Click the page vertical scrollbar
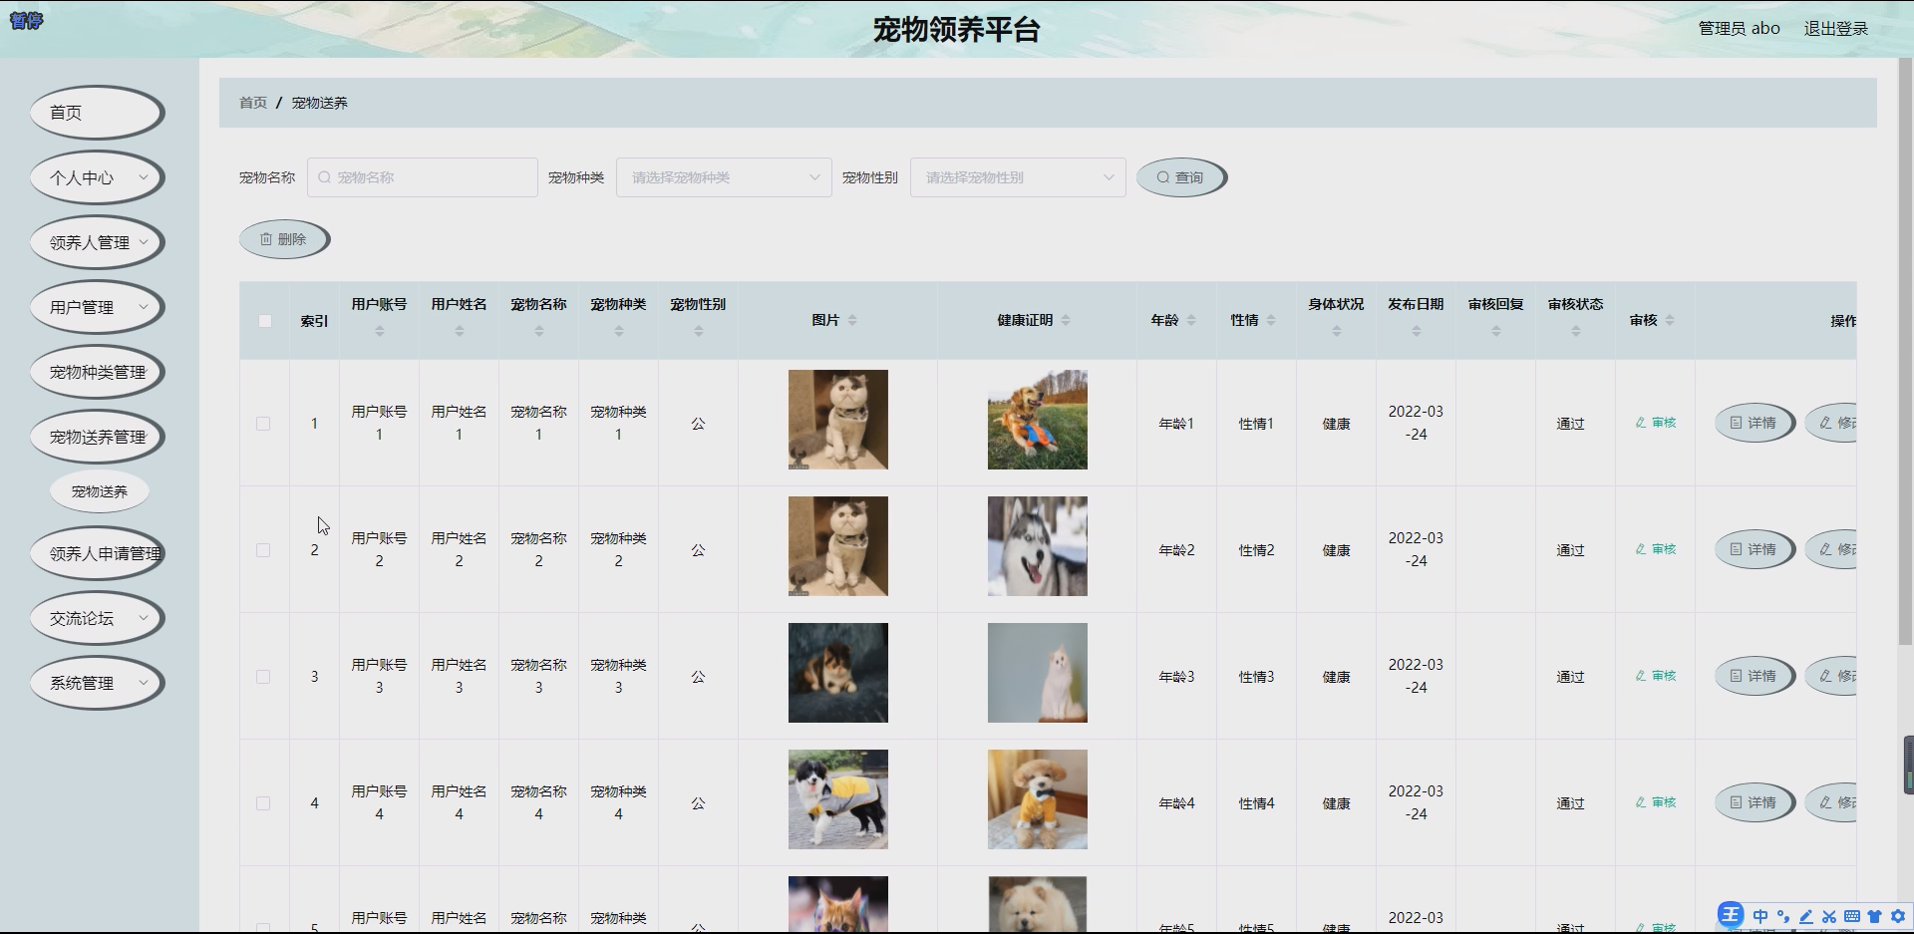Screen dimensions: 1914x934 [x=1905, y=352]
